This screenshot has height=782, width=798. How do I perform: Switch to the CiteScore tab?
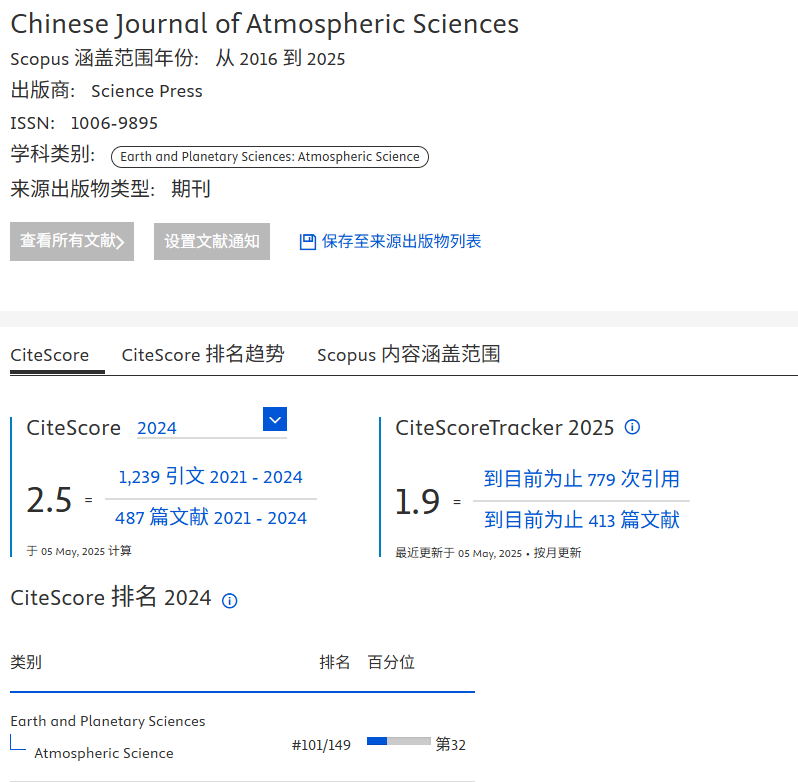(49, 355)
